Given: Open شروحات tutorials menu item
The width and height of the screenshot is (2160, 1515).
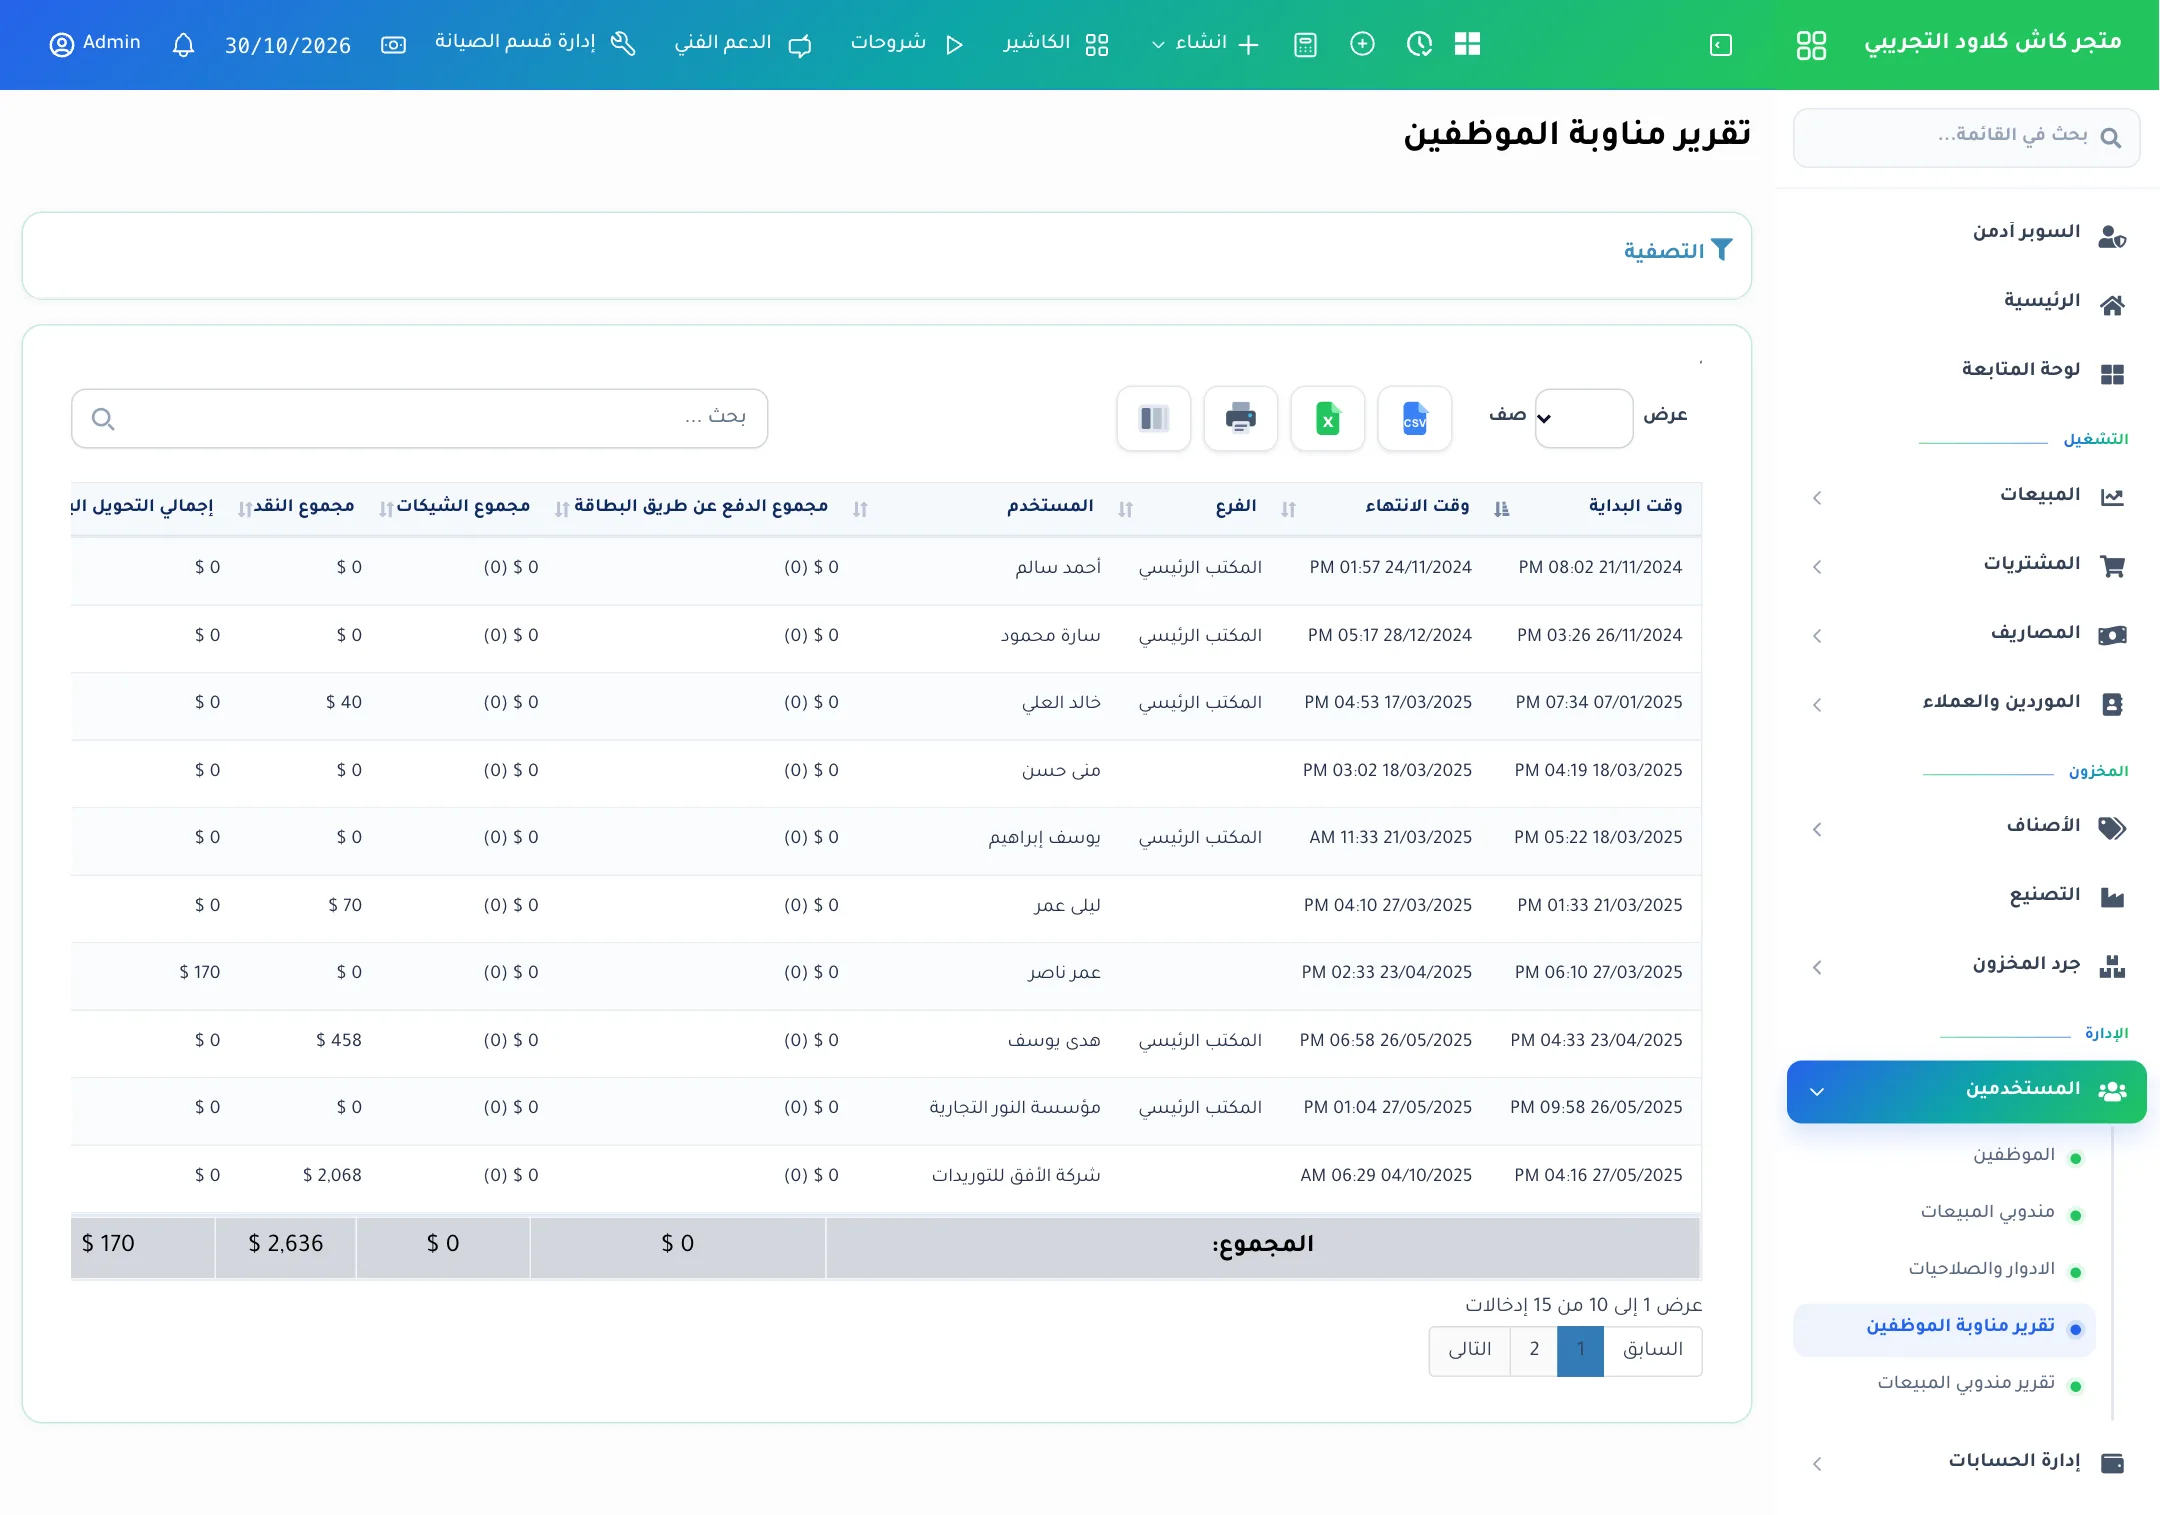Looking at the screenshot, I should pos(907,44).
